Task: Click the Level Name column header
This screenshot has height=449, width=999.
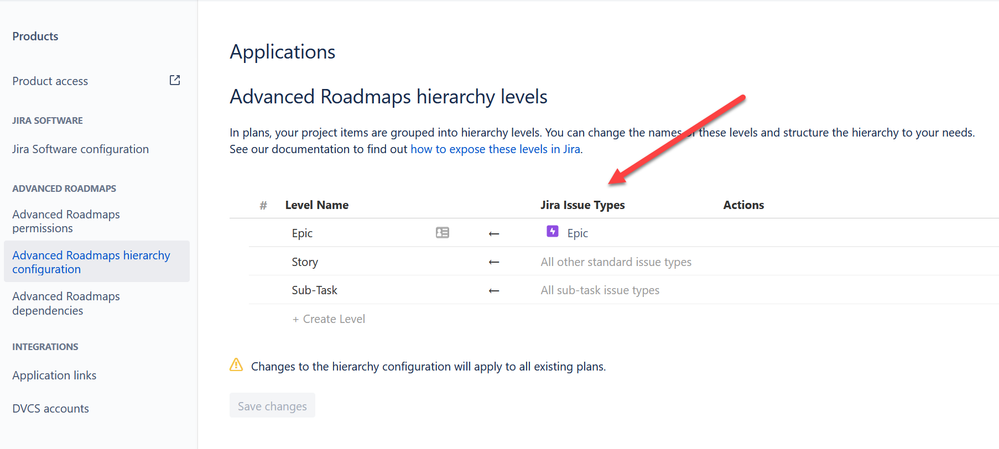Action: pyautogui.click(x=317, y=205)
